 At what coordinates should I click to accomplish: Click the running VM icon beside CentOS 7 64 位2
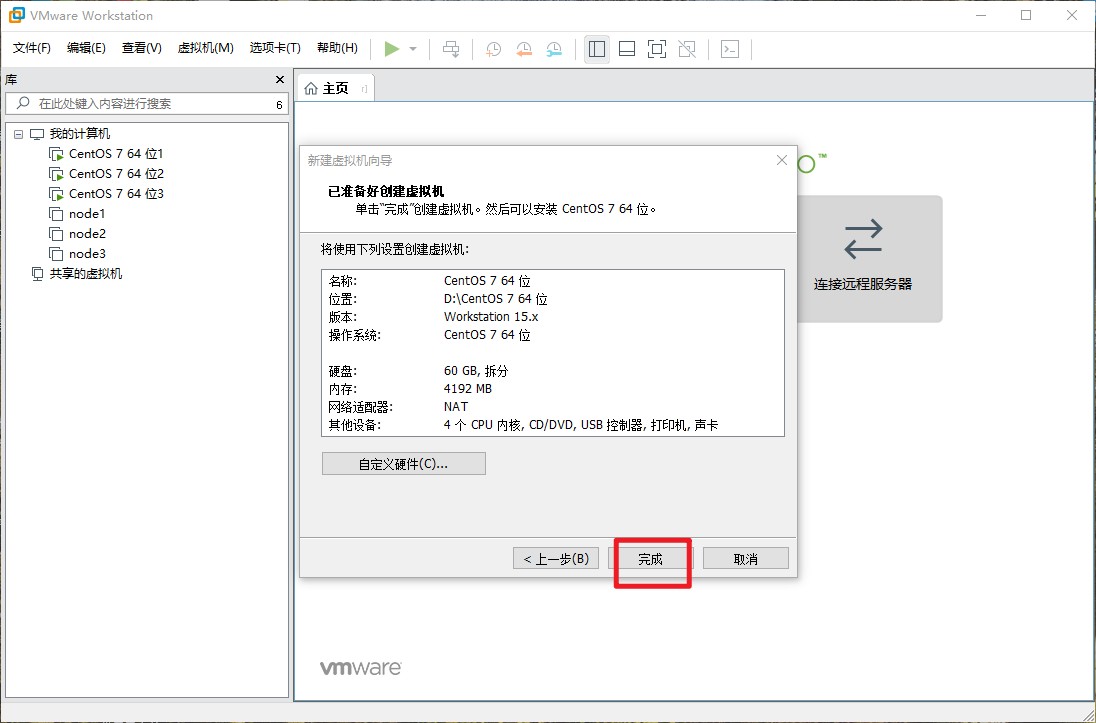coord(56,173)
